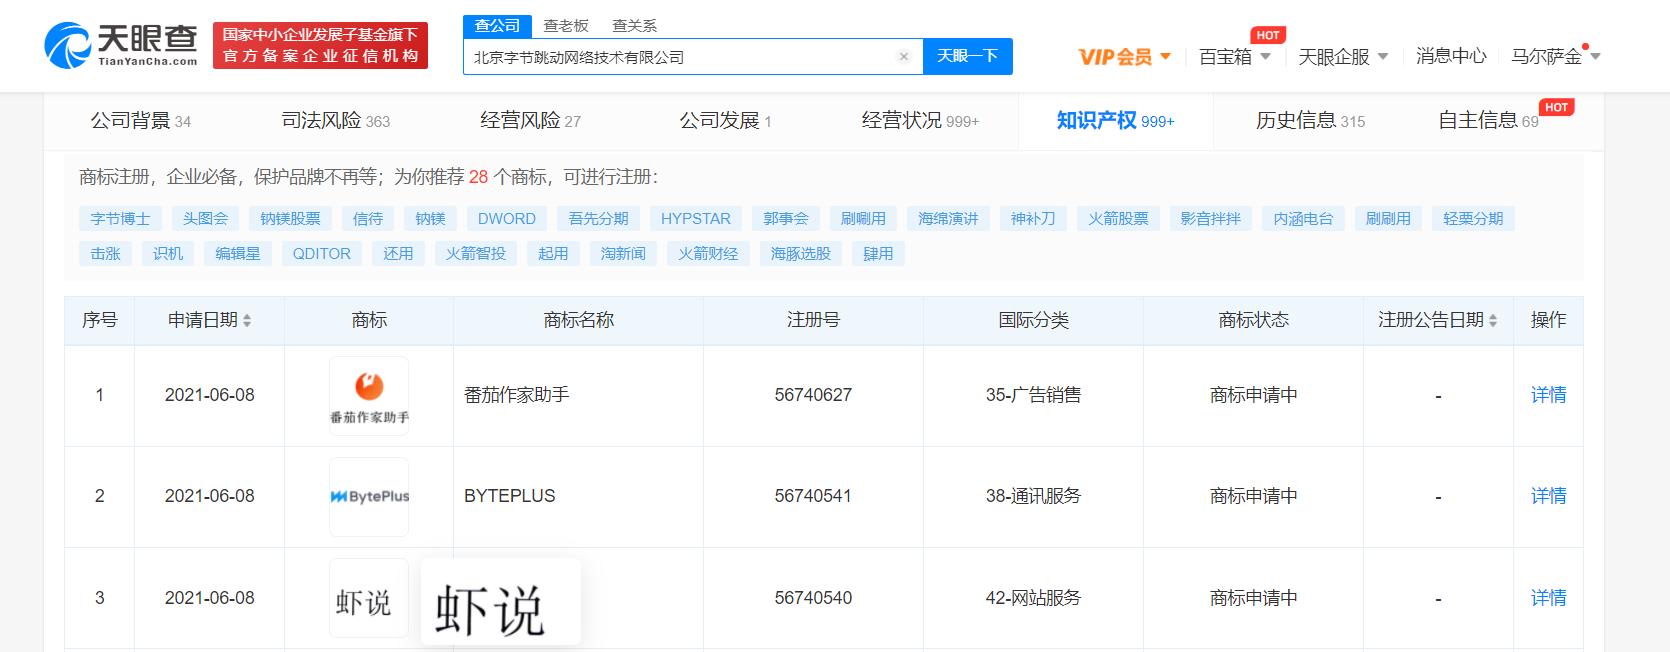Select the 肆用 trademark tag
Viewport: 1670px width, 652px height.
(x=878, y=254)
